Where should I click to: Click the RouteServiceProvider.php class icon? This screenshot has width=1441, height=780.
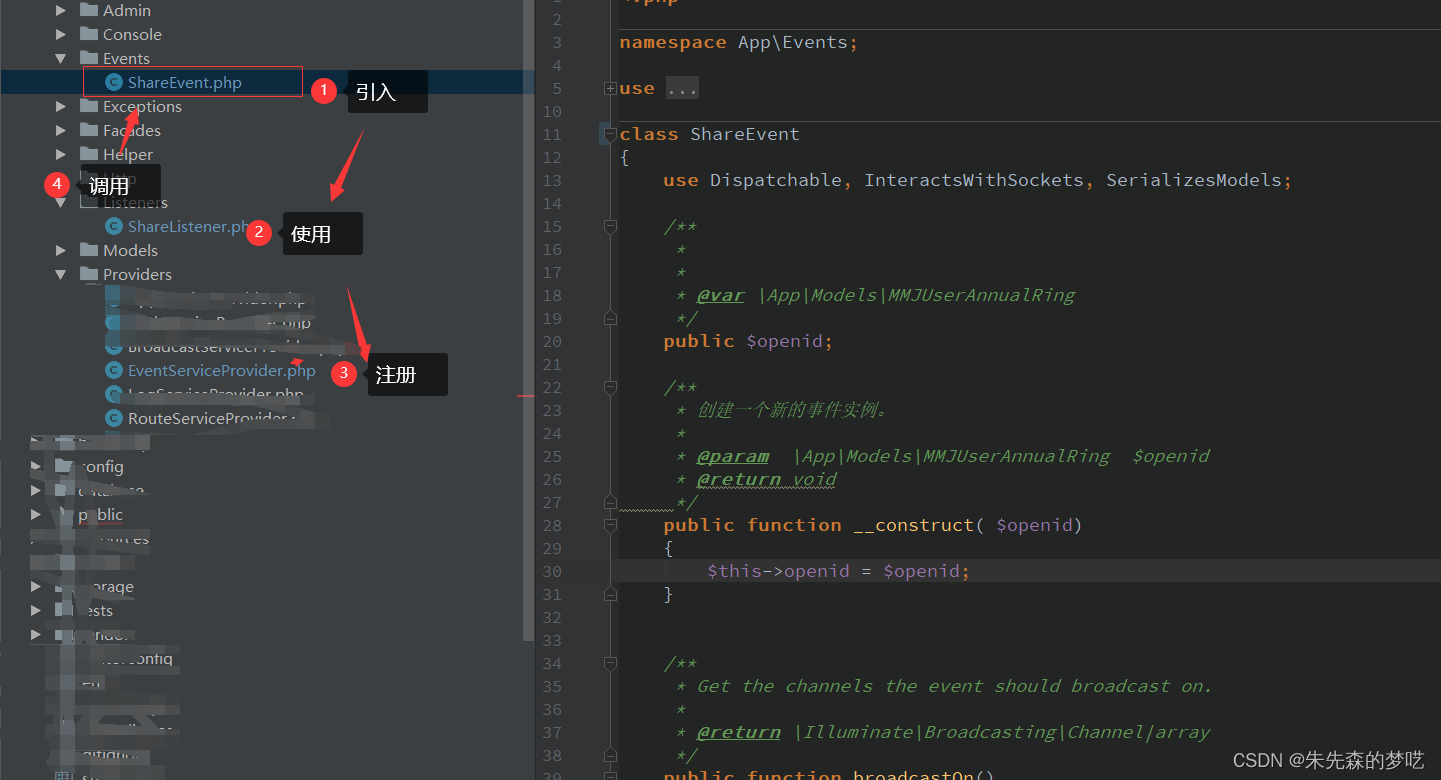114,418
